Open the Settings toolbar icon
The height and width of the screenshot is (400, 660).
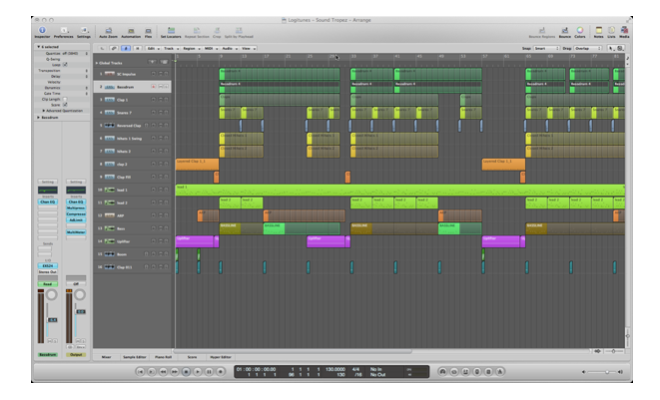point(84,32)
